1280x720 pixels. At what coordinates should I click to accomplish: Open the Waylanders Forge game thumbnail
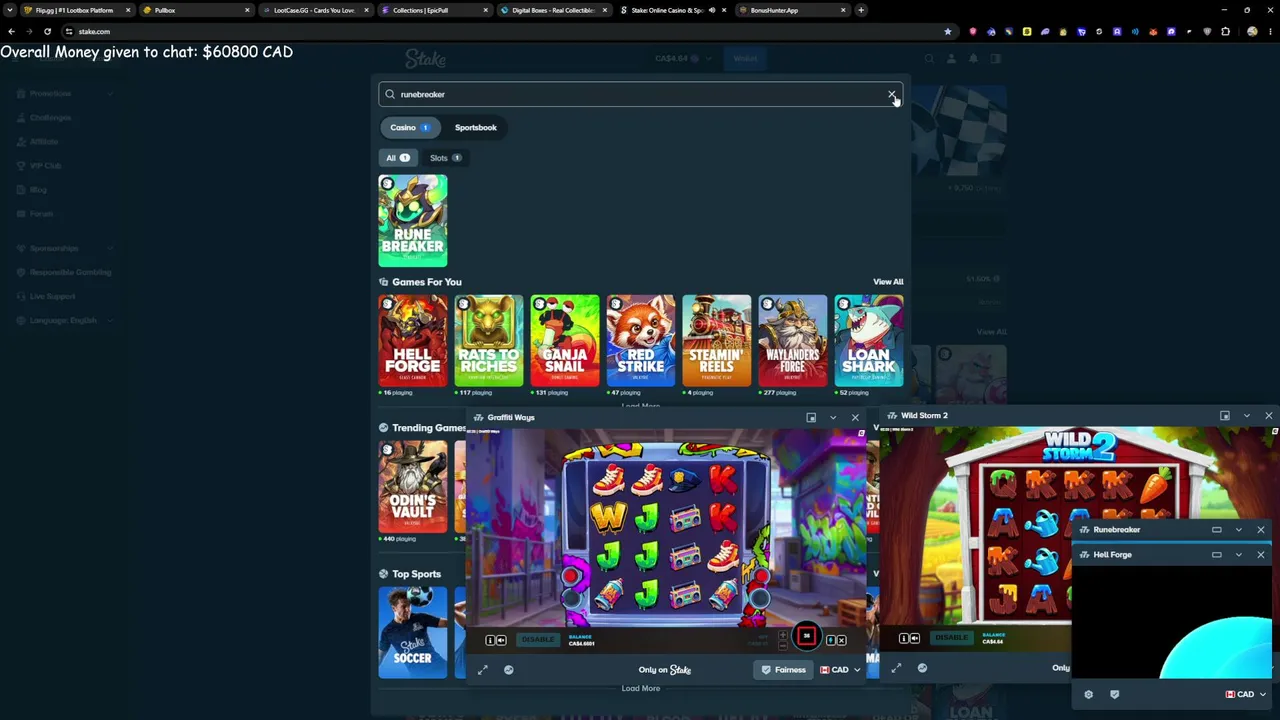tap(793, 341)
